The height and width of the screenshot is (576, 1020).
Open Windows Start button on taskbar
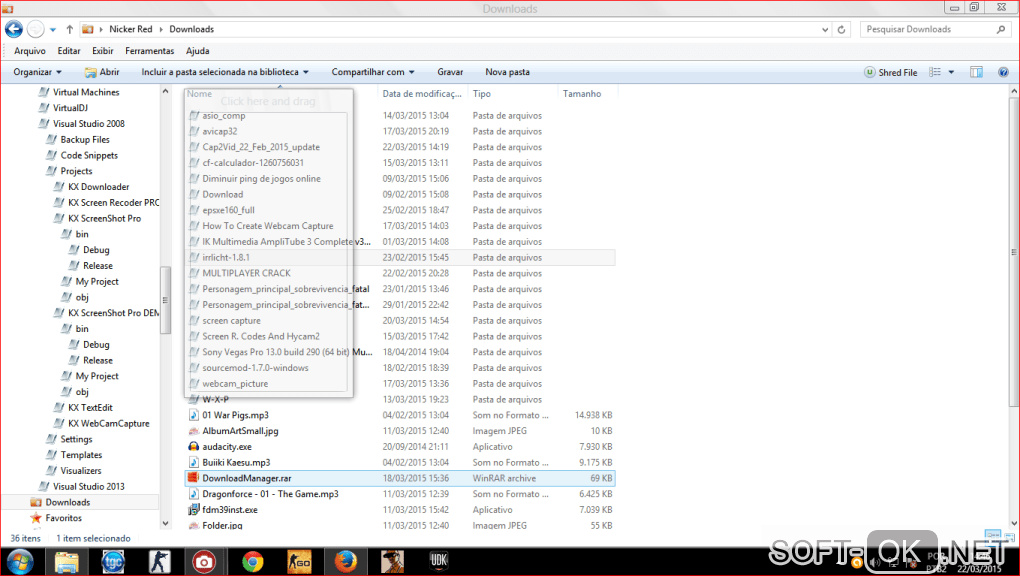coord(19,562)
